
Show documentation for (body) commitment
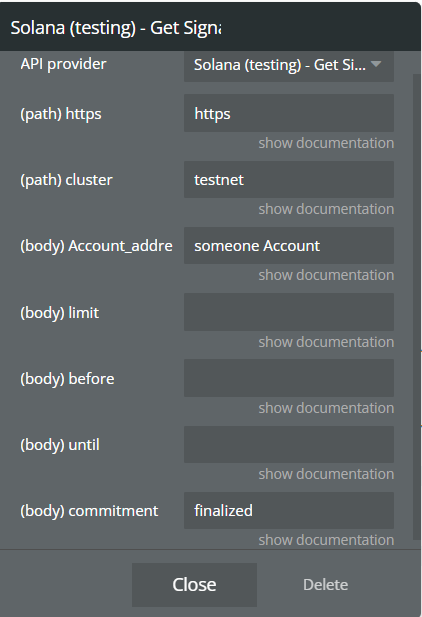coord(326,540)
